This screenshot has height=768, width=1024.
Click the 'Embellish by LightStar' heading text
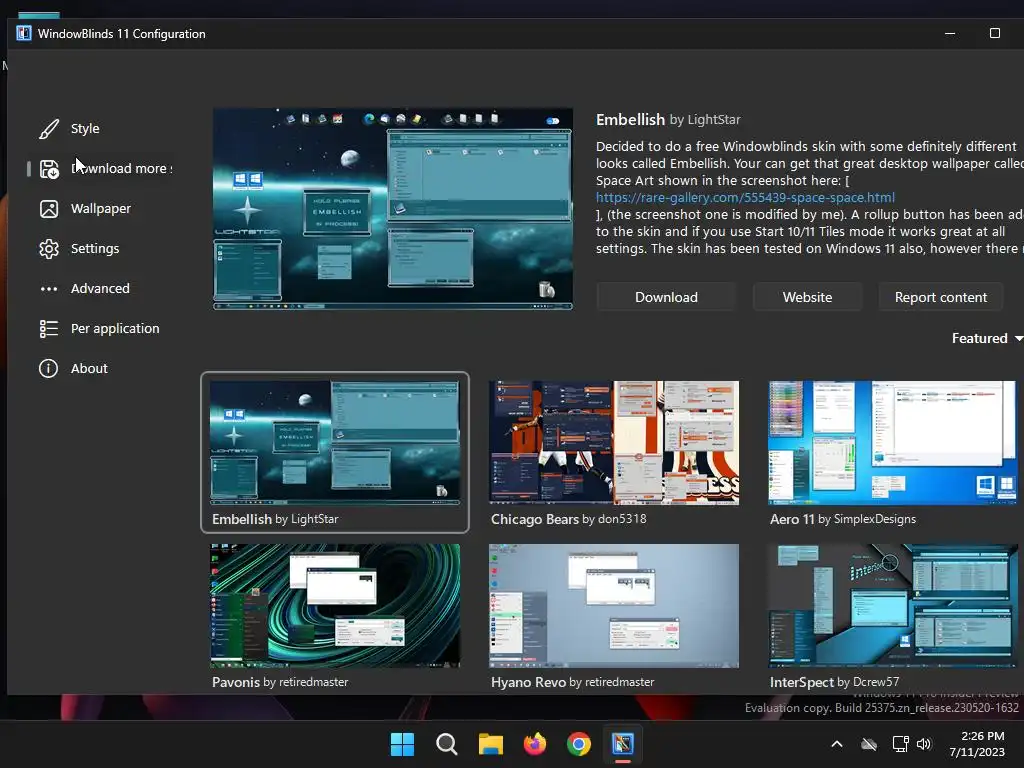click(668, 120)
